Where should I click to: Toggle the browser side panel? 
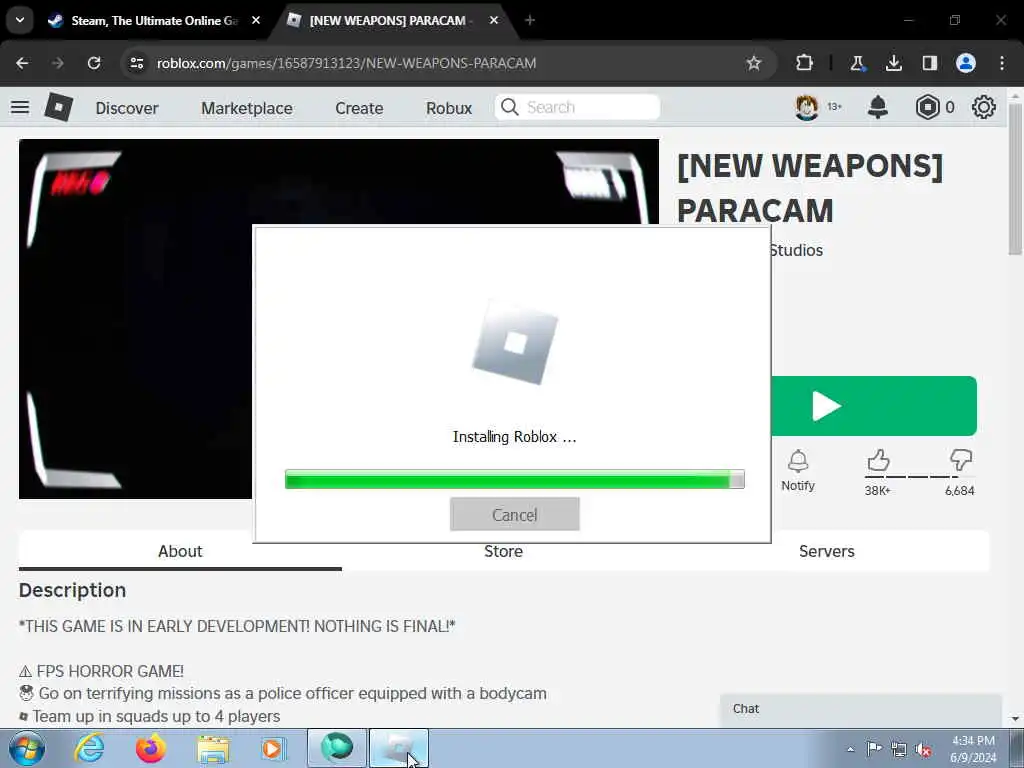[x=929, y=63]
